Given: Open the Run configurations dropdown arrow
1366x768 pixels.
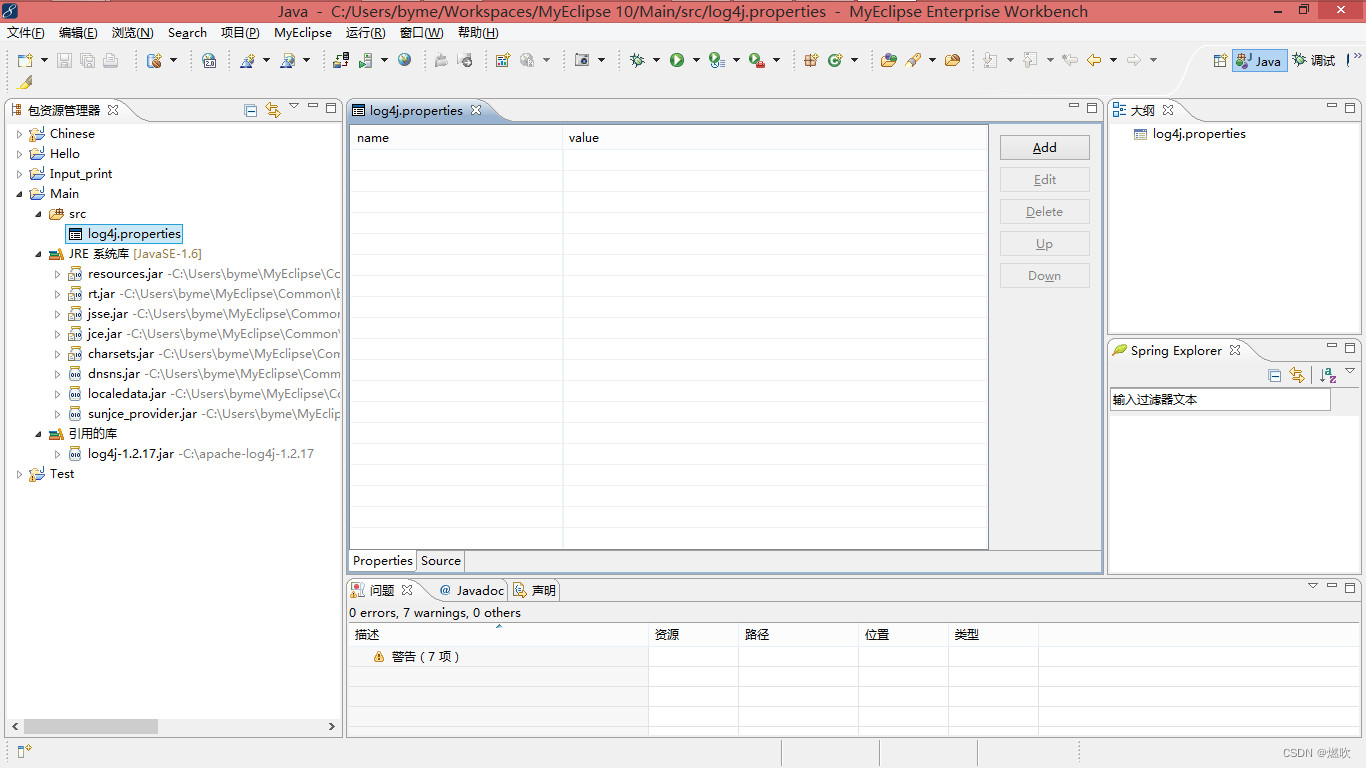Looking at the screenshot, I should [696, 60].
